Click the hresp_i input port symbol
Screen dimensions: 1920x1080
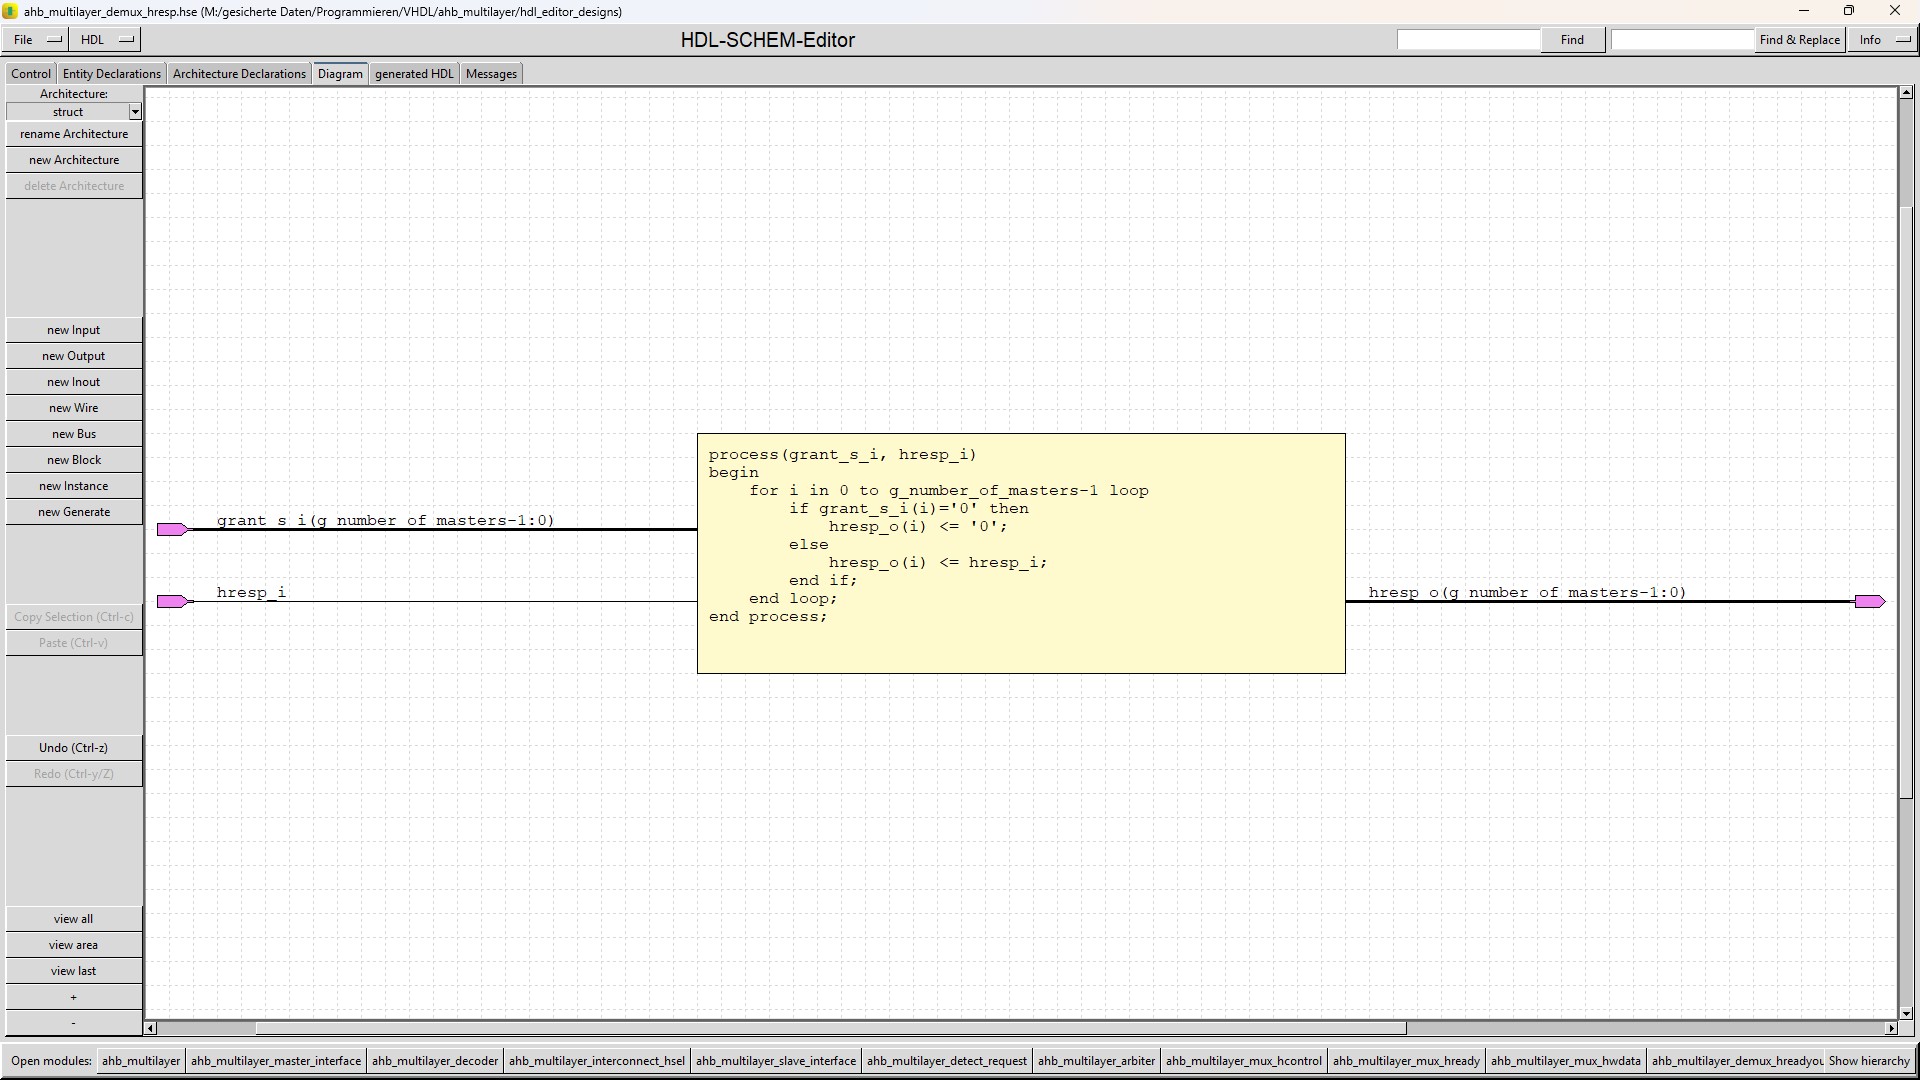[171, 601]
